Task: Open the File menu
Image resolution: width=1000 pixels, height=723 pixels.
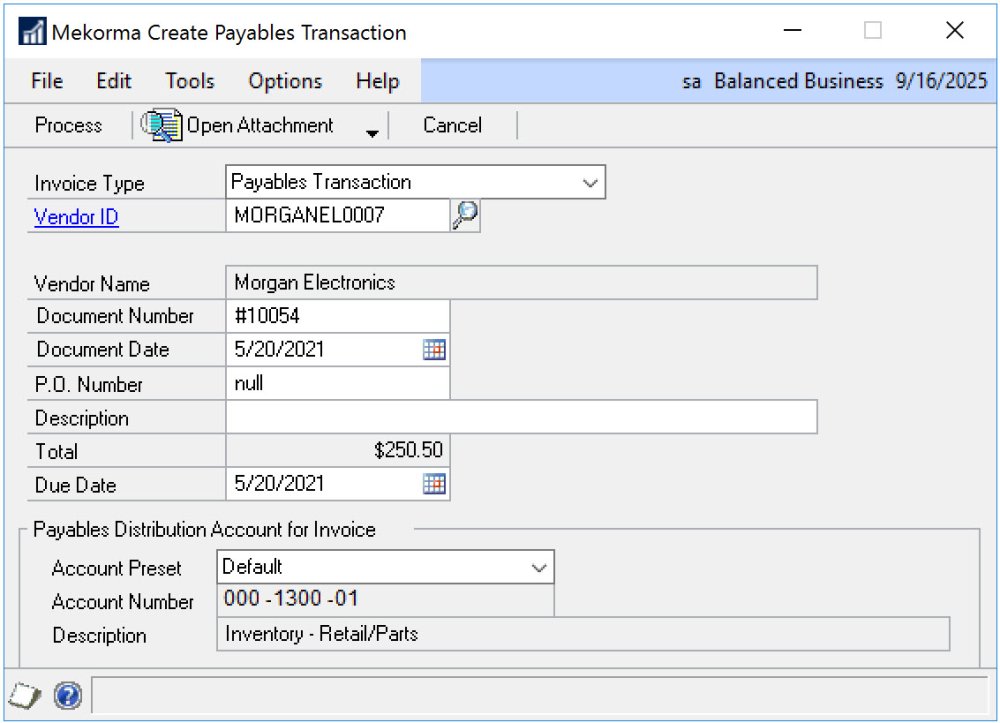Action: [45, 81]
